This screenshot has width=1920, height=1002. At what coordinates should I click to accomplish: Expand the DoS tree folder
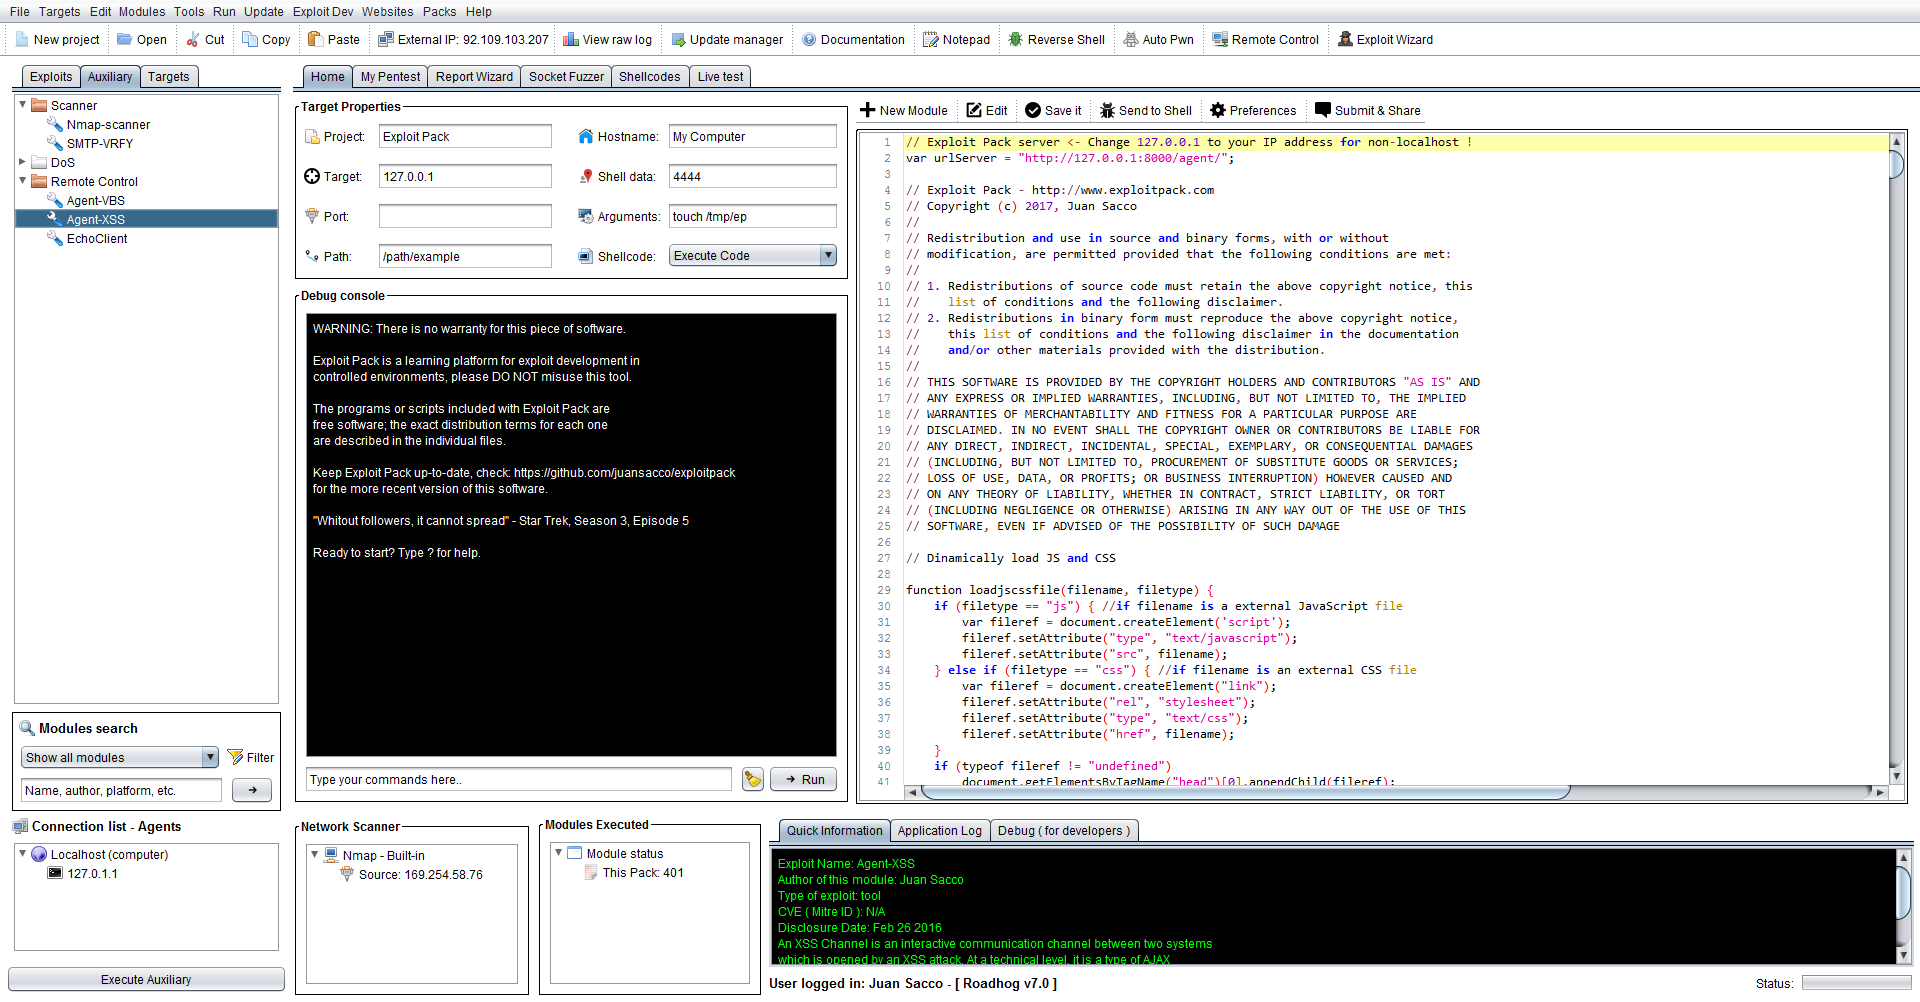tap(22, 162)
